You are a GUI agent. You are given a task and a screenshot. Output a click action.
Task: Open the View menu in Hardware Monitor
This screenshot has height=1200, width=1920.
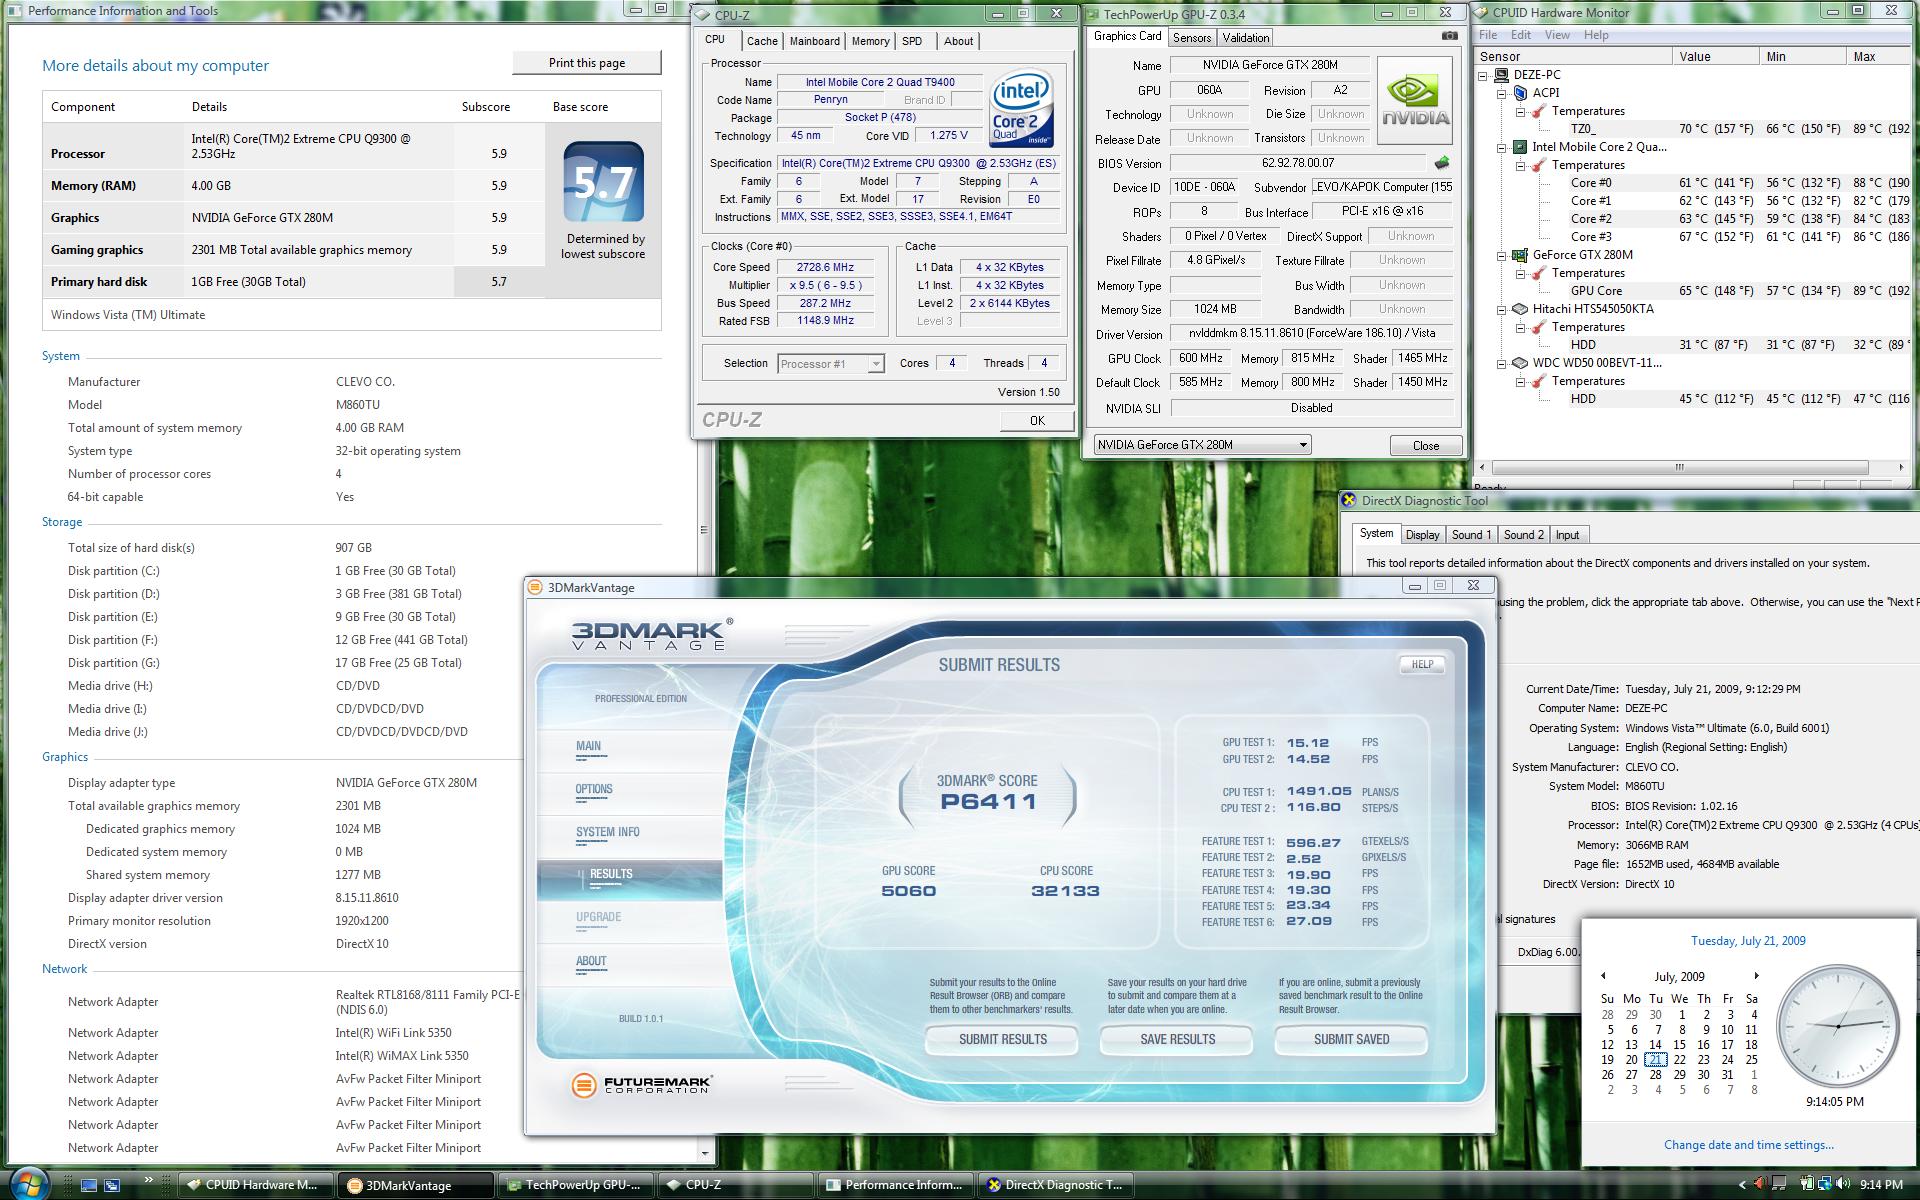click(x=1557, y=35)
